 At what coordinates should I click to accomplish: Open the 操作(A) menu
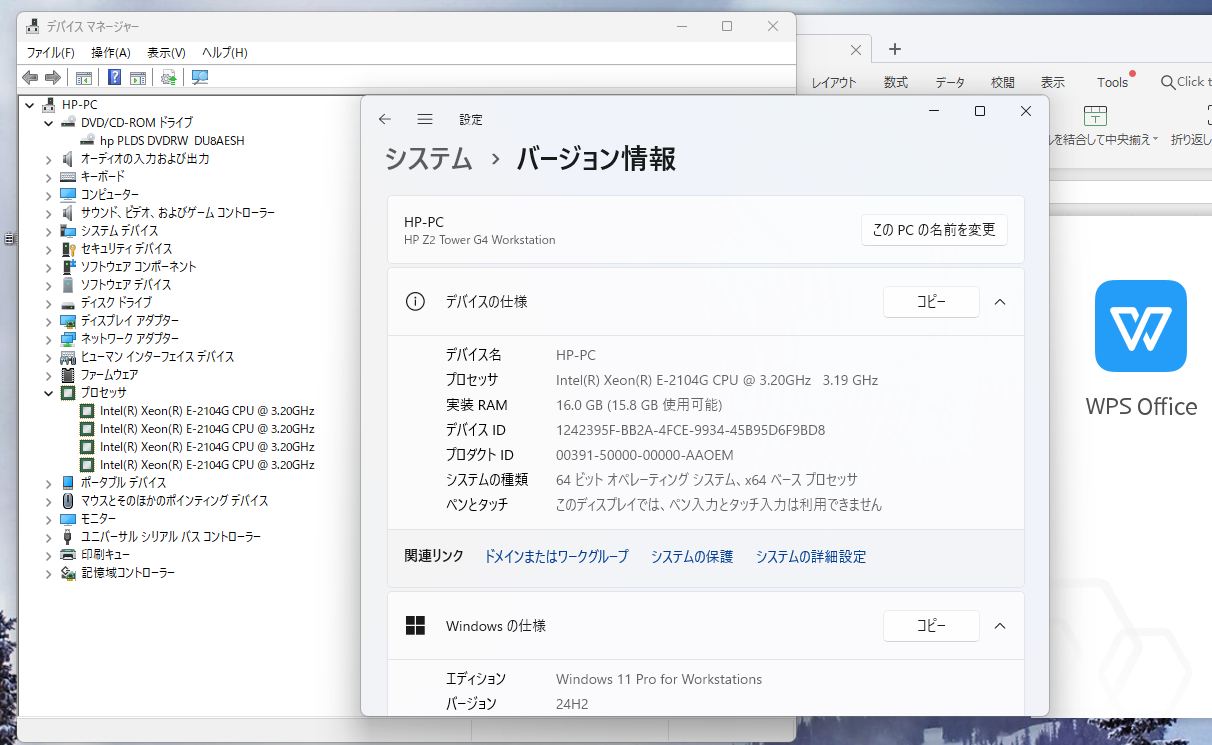110,52
